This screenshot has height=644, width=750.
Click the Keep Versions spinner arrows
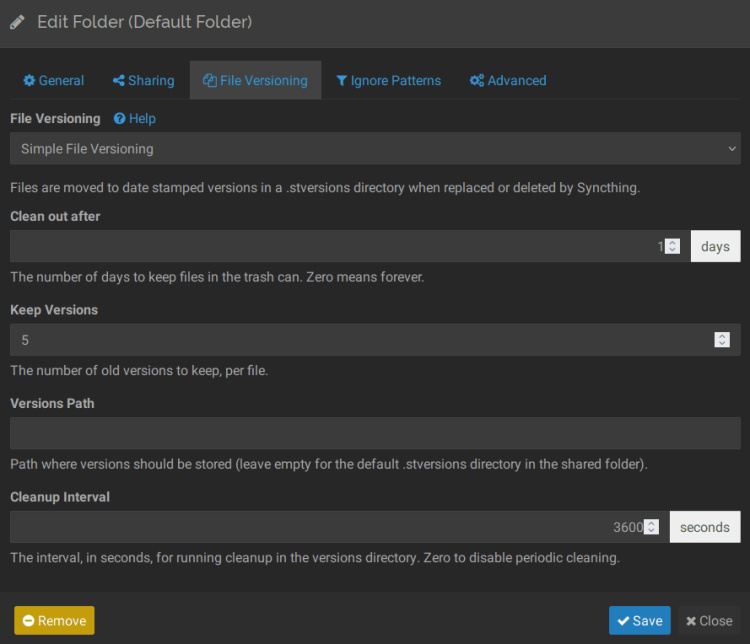pyautogui.click(x=722, y=340)
